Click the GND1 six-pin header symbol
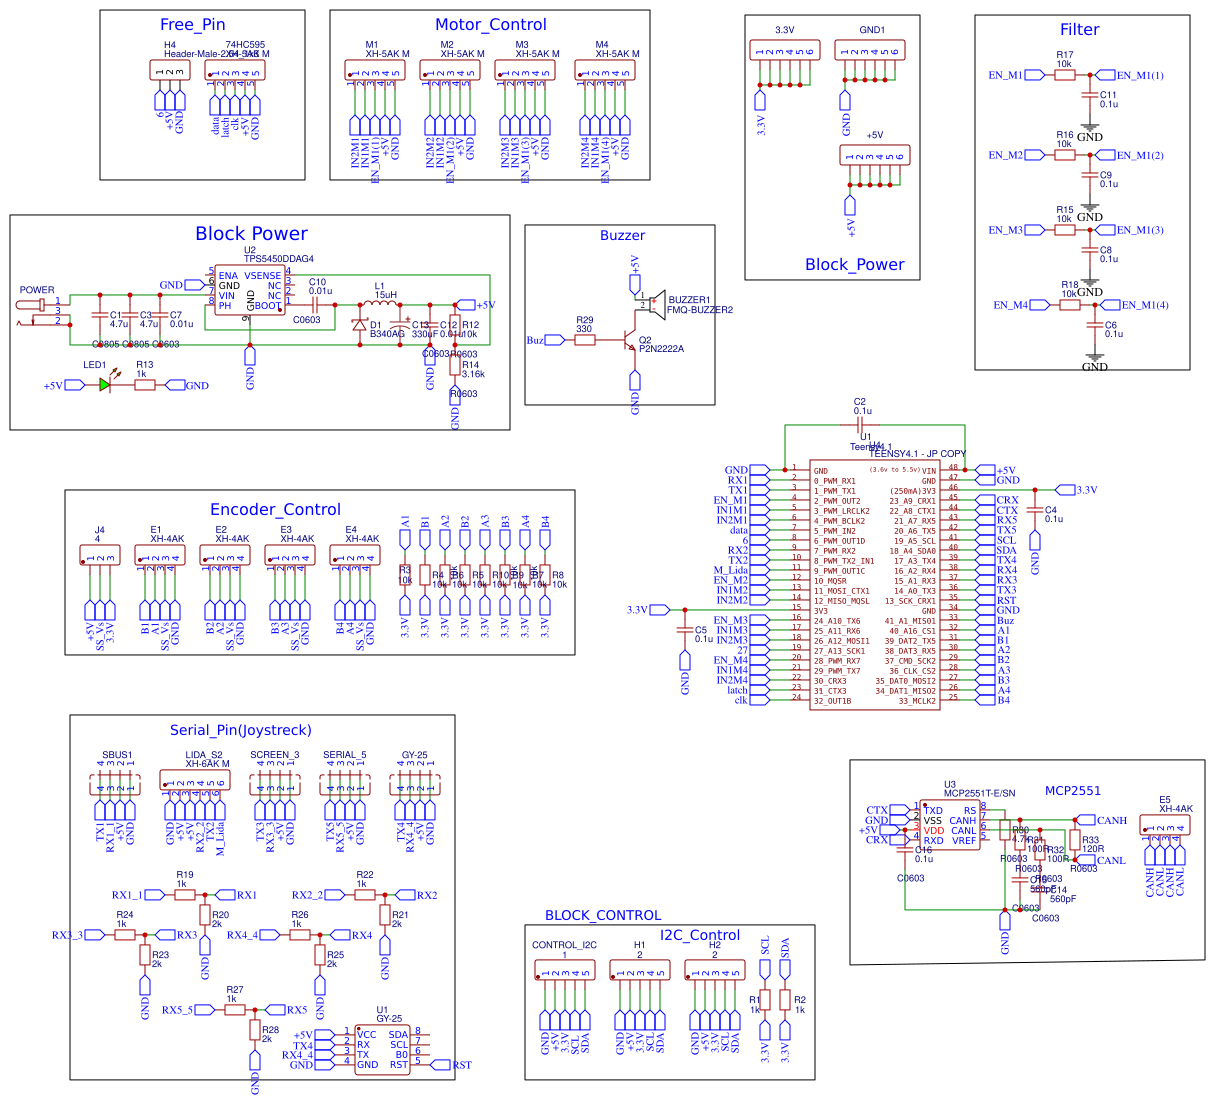Viewport: 1215px width, 1105px height. pyautogui.click(x=870, y=50)
